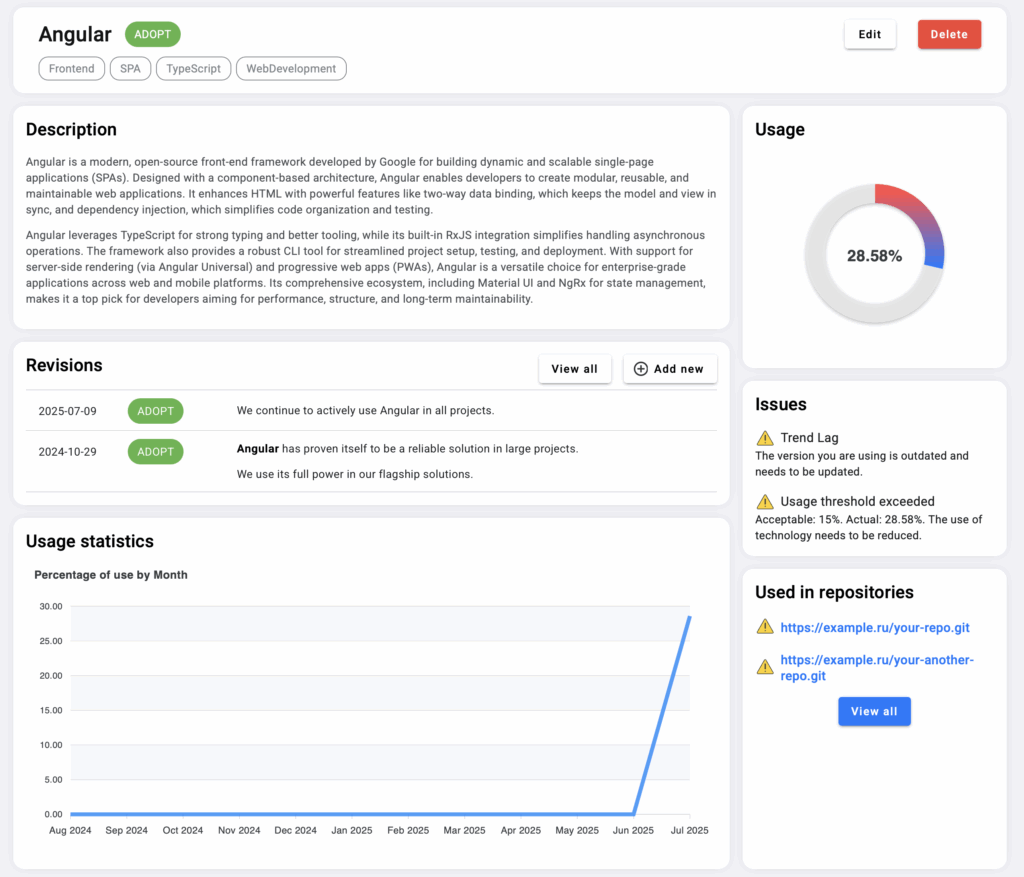Image resolution: width=1024 pixels, height=877 pixels.
Task: Delete the Angular technology entry
Action: [x=949, y=35]
